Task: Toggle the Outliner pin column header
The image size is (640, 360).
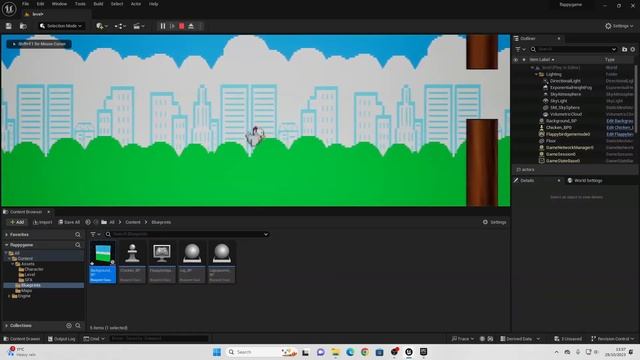Action: pos(524,60)
